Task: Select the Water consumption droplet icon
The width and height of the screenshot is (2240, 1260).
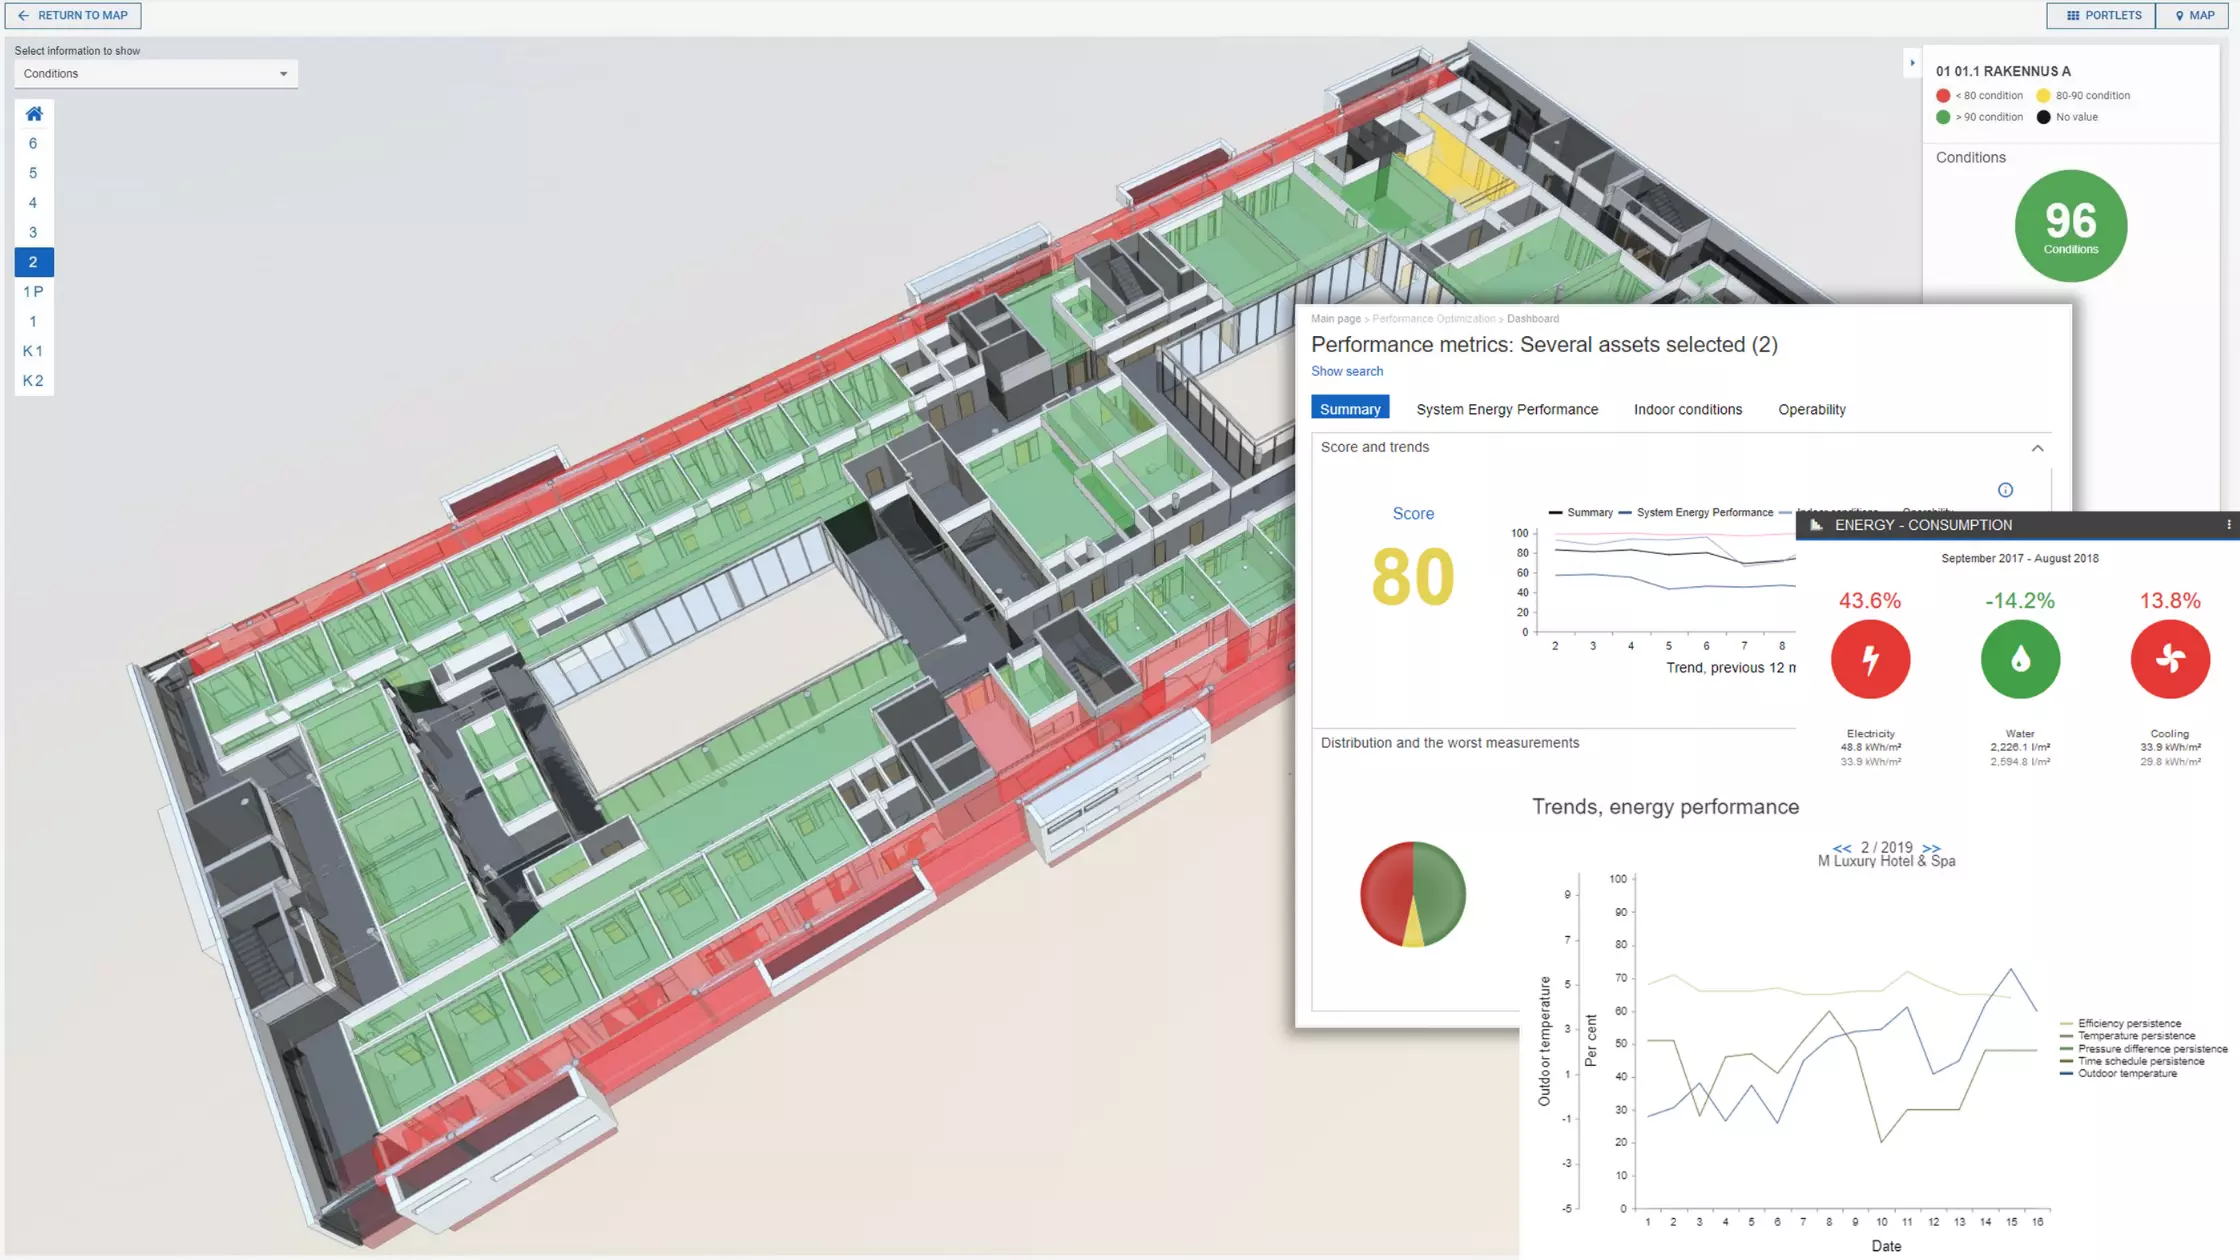Action: point(2019,659)
